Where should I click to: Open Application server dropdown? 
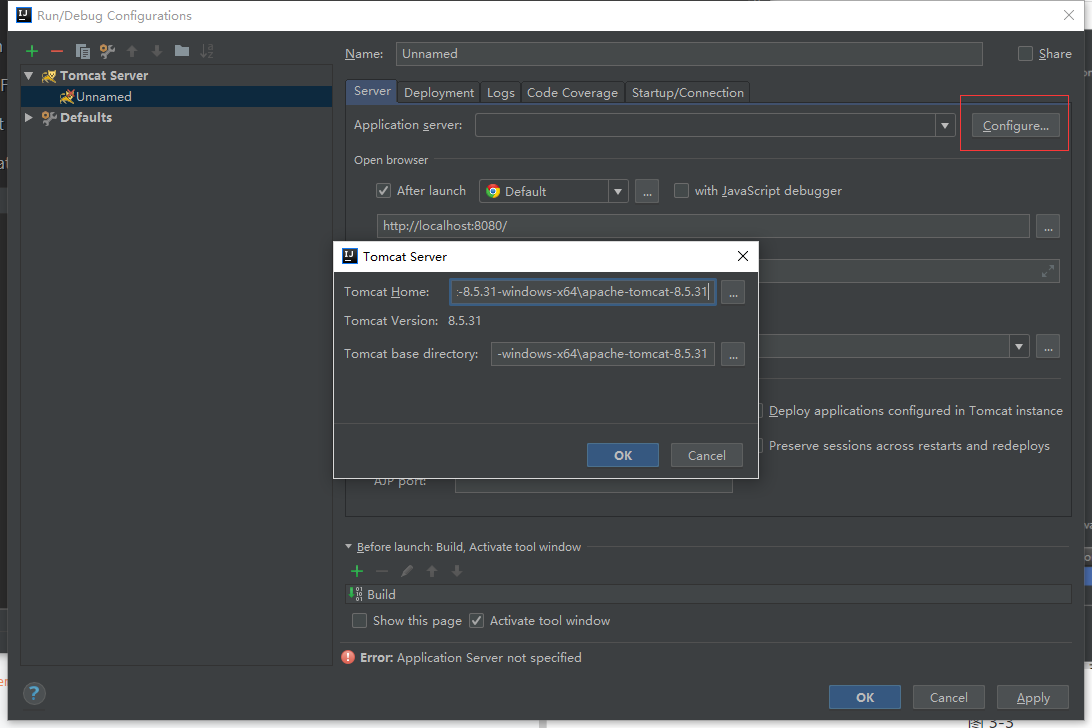(x=944, y=125)
